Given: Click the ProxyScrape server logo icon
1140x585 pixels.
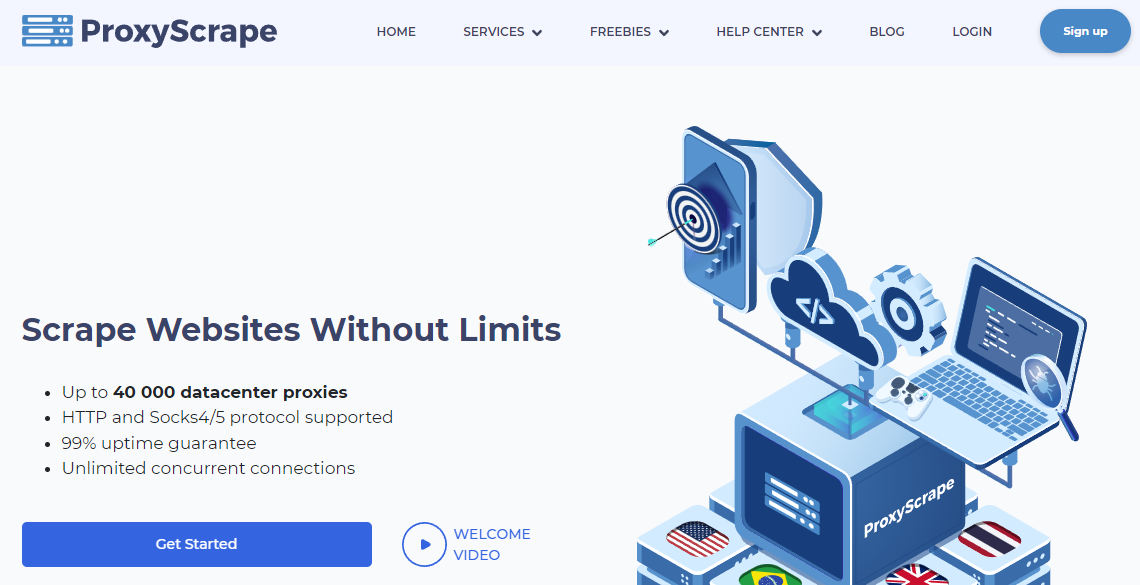Looking at the screenshot, I should coord(47,31).
